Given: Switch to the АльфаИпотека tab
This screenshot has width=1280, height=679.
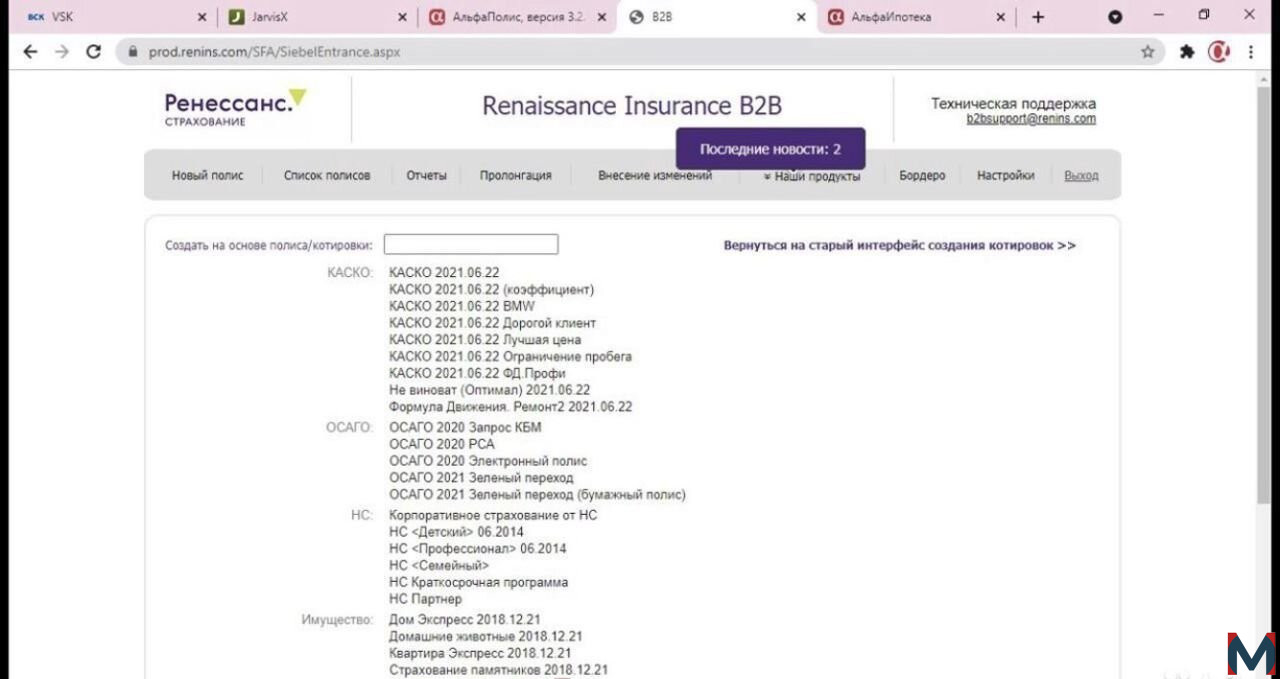Looking at the screenshot, I should [917, 17].
